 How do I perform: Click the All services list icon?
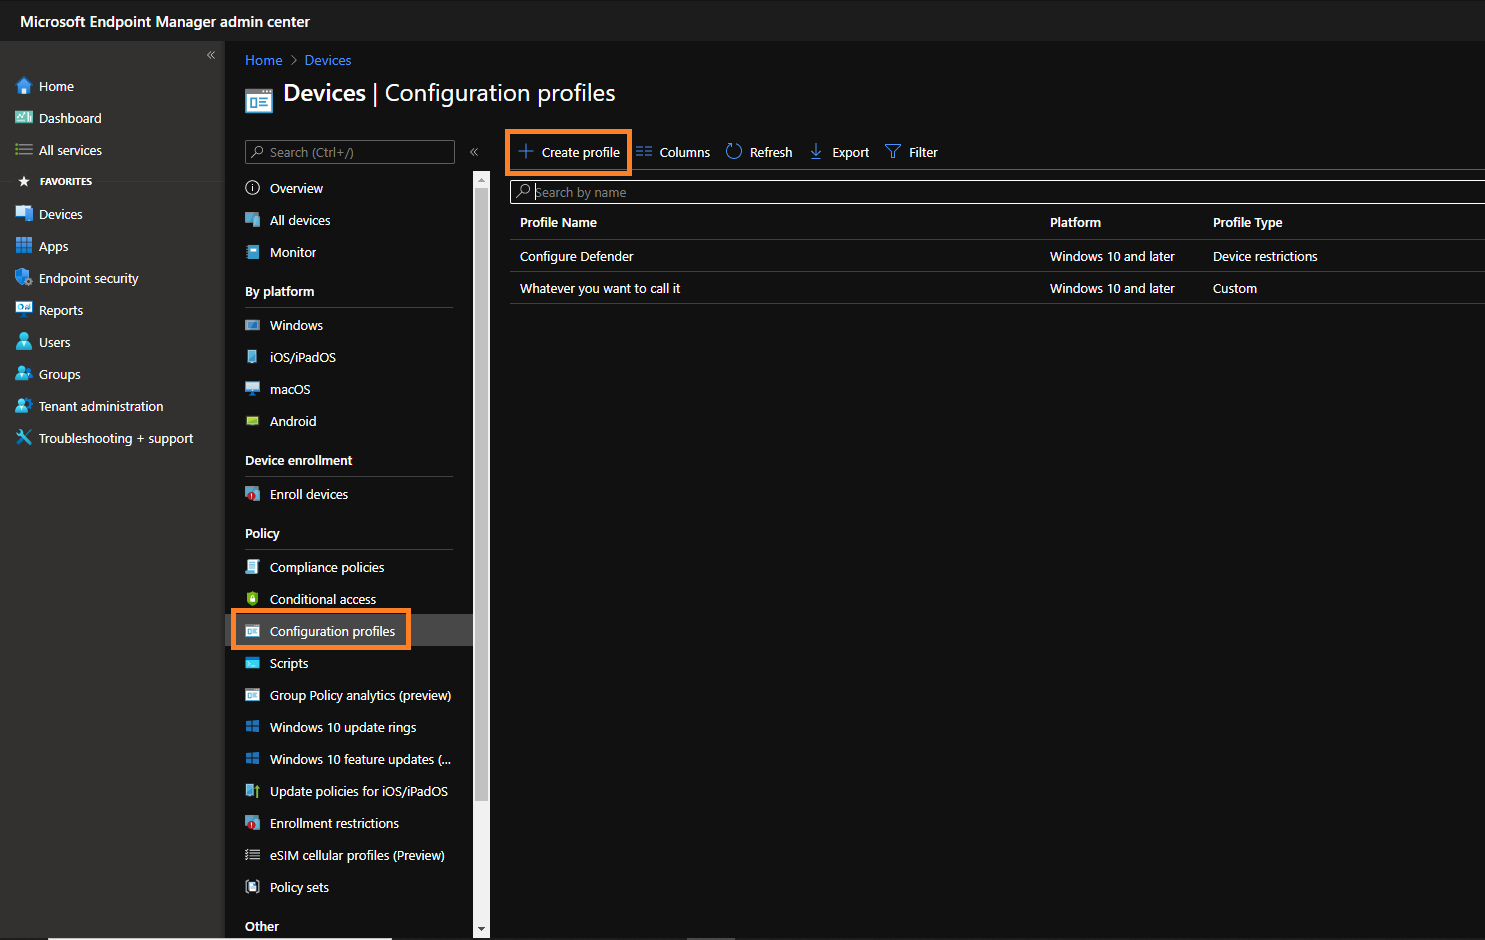pyautogui.click(x=24, y=150)
